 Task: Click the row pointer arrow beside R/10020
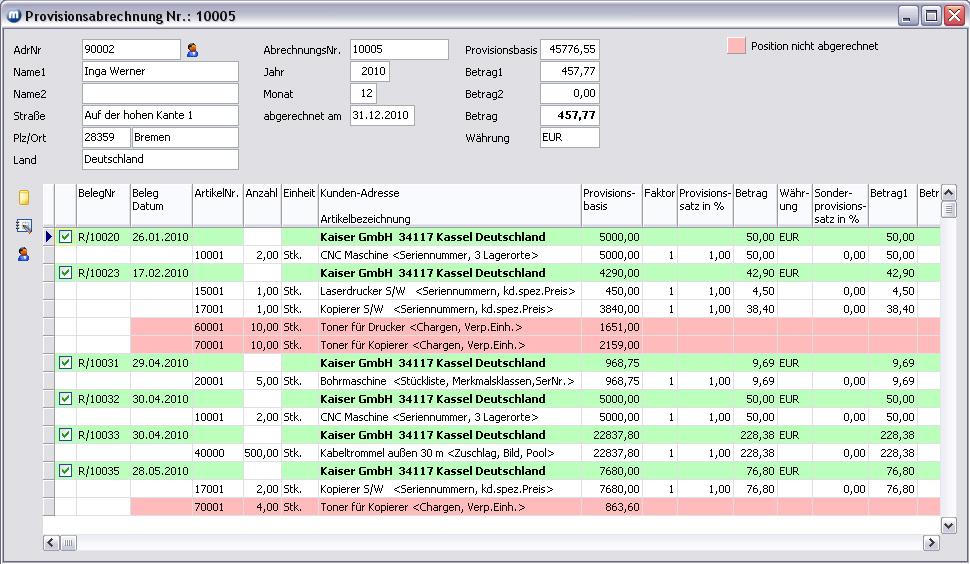(48, 237)
